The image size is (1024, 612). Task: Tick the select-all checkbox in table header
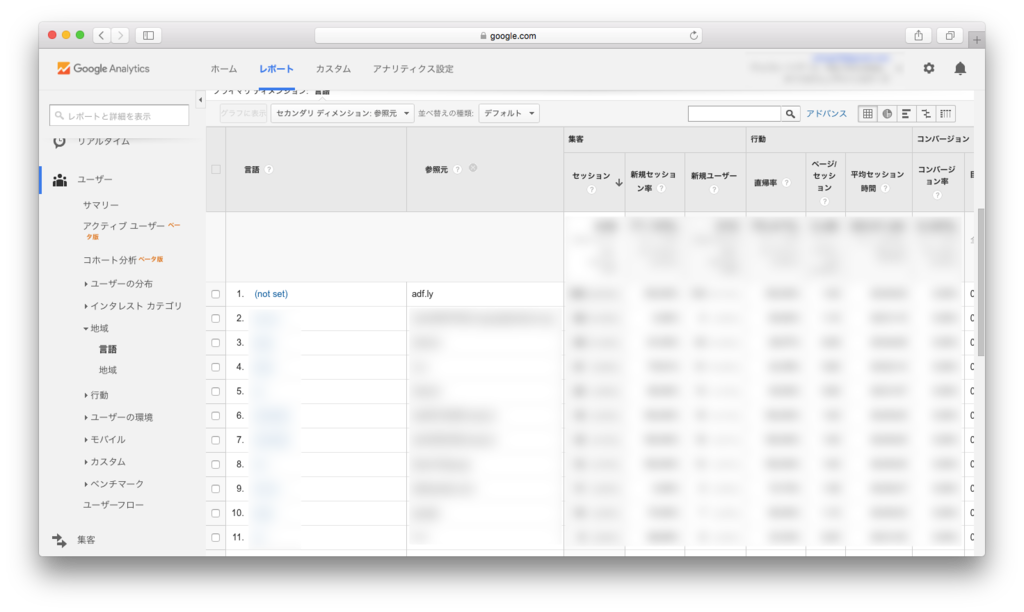point(216,169)
